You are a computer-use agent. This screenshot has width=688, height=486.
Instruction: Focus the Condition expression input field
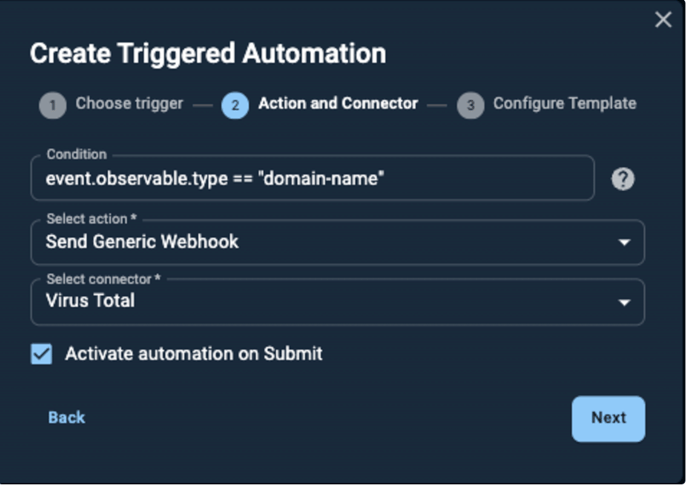[312, 178]
